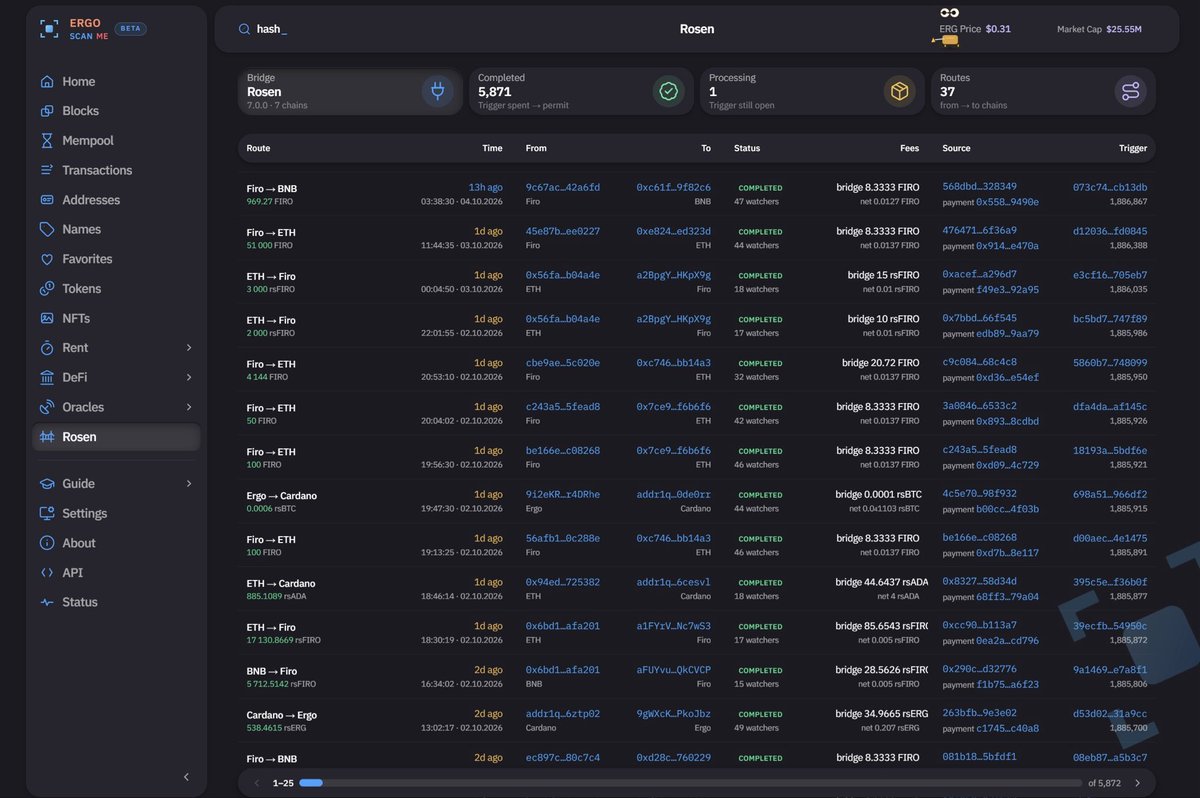Go to next page chevron
The image size is (1200, 798).
(x=1137, y=783)
